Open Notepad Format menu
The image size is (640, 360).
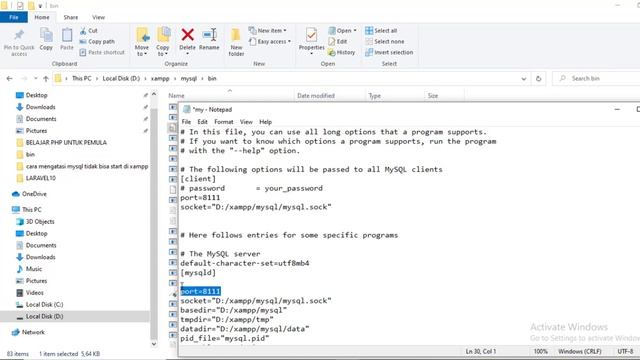(224, 122)
